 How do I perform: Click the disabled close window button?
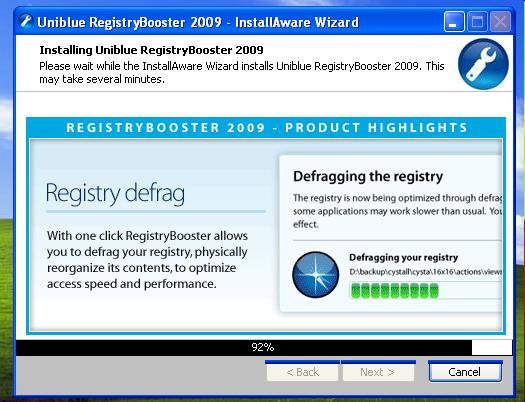click(x=500, y=21)
